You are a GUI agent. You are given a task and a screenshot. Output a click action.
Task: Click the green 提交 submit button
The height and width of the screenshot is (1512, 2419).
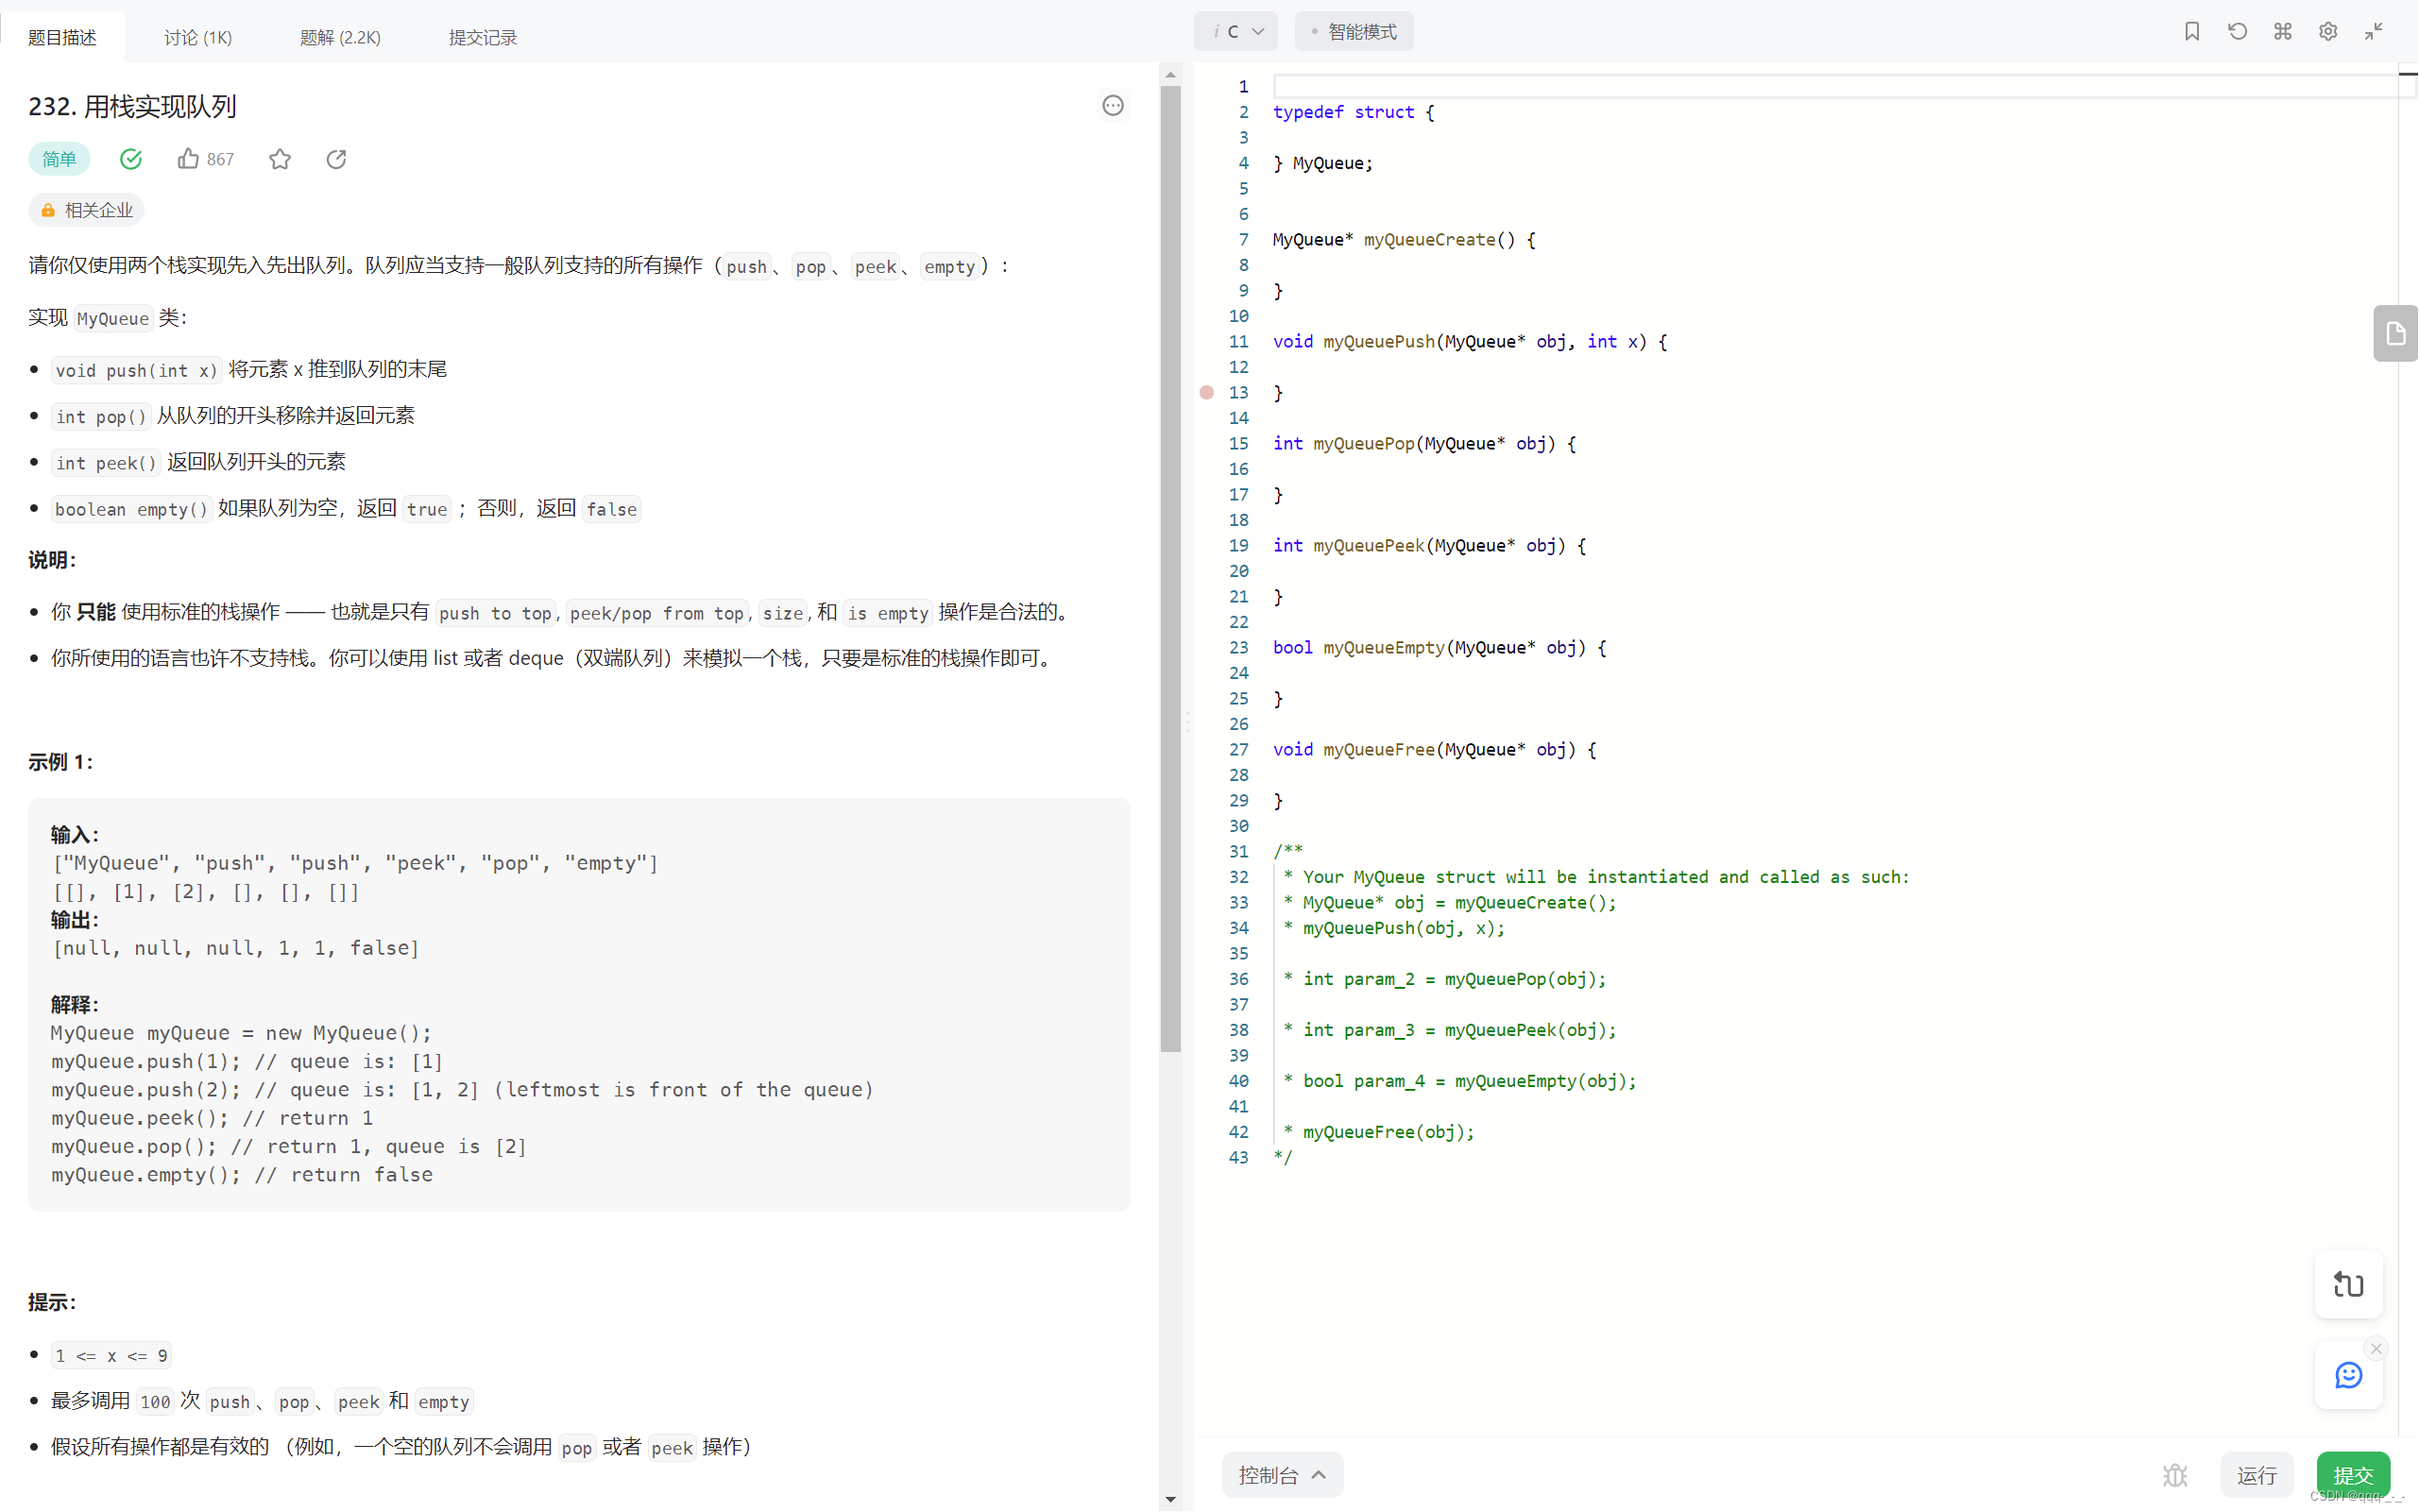coord(2353,1475)
